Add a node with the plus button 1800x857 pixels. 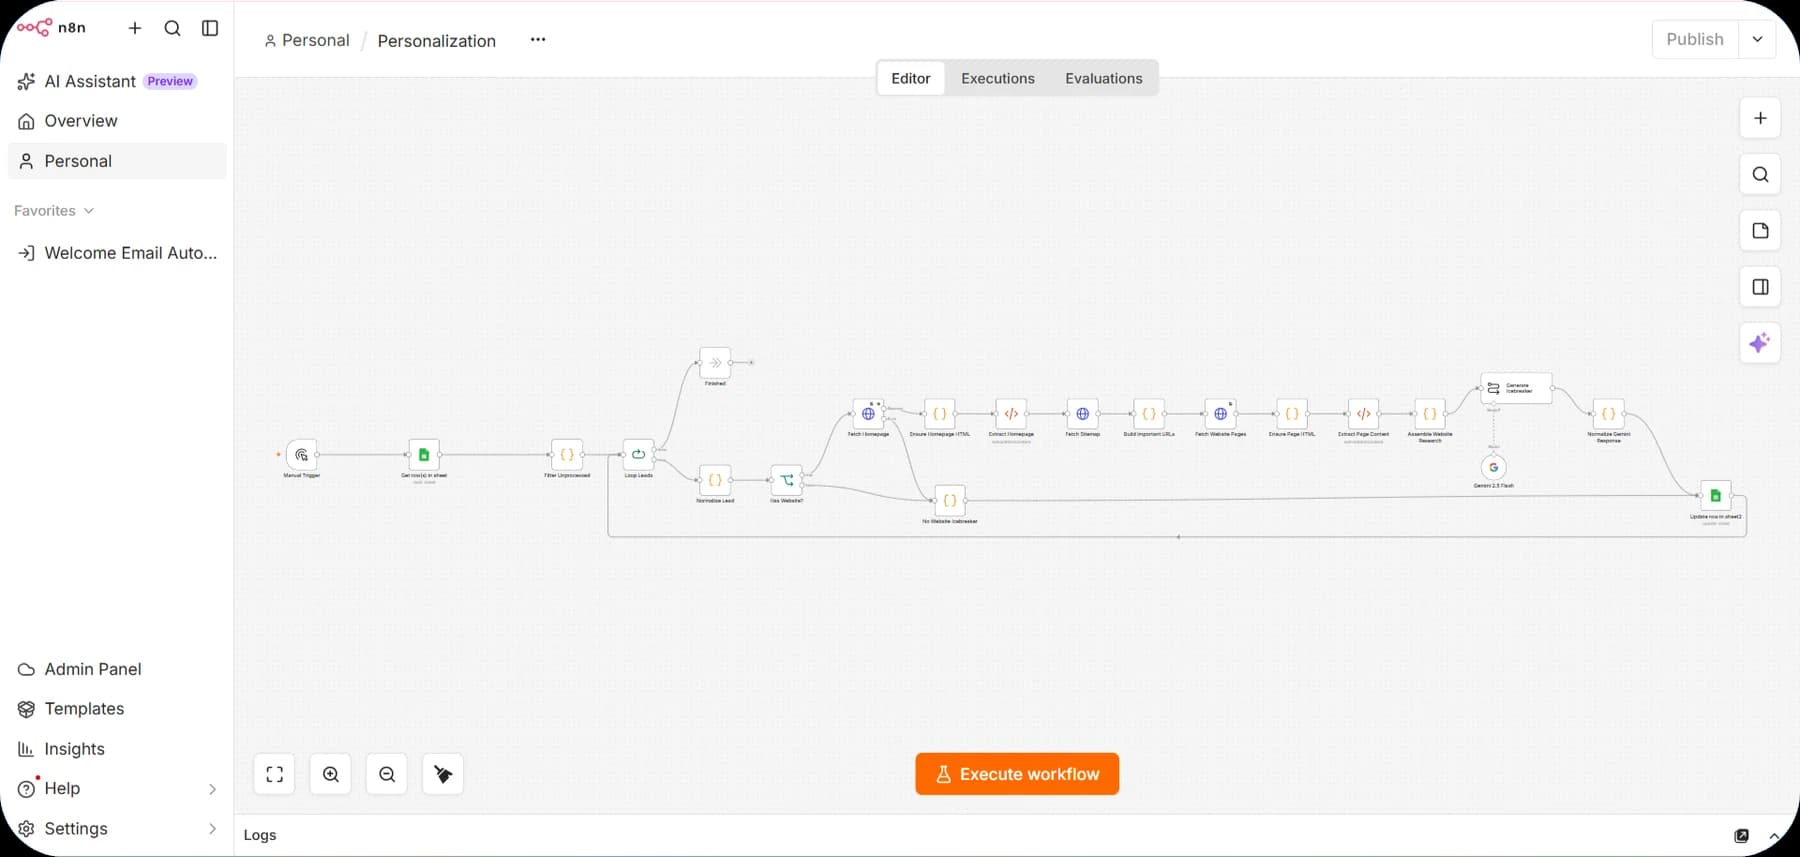pyautogui.click(x=1760, y=118)
